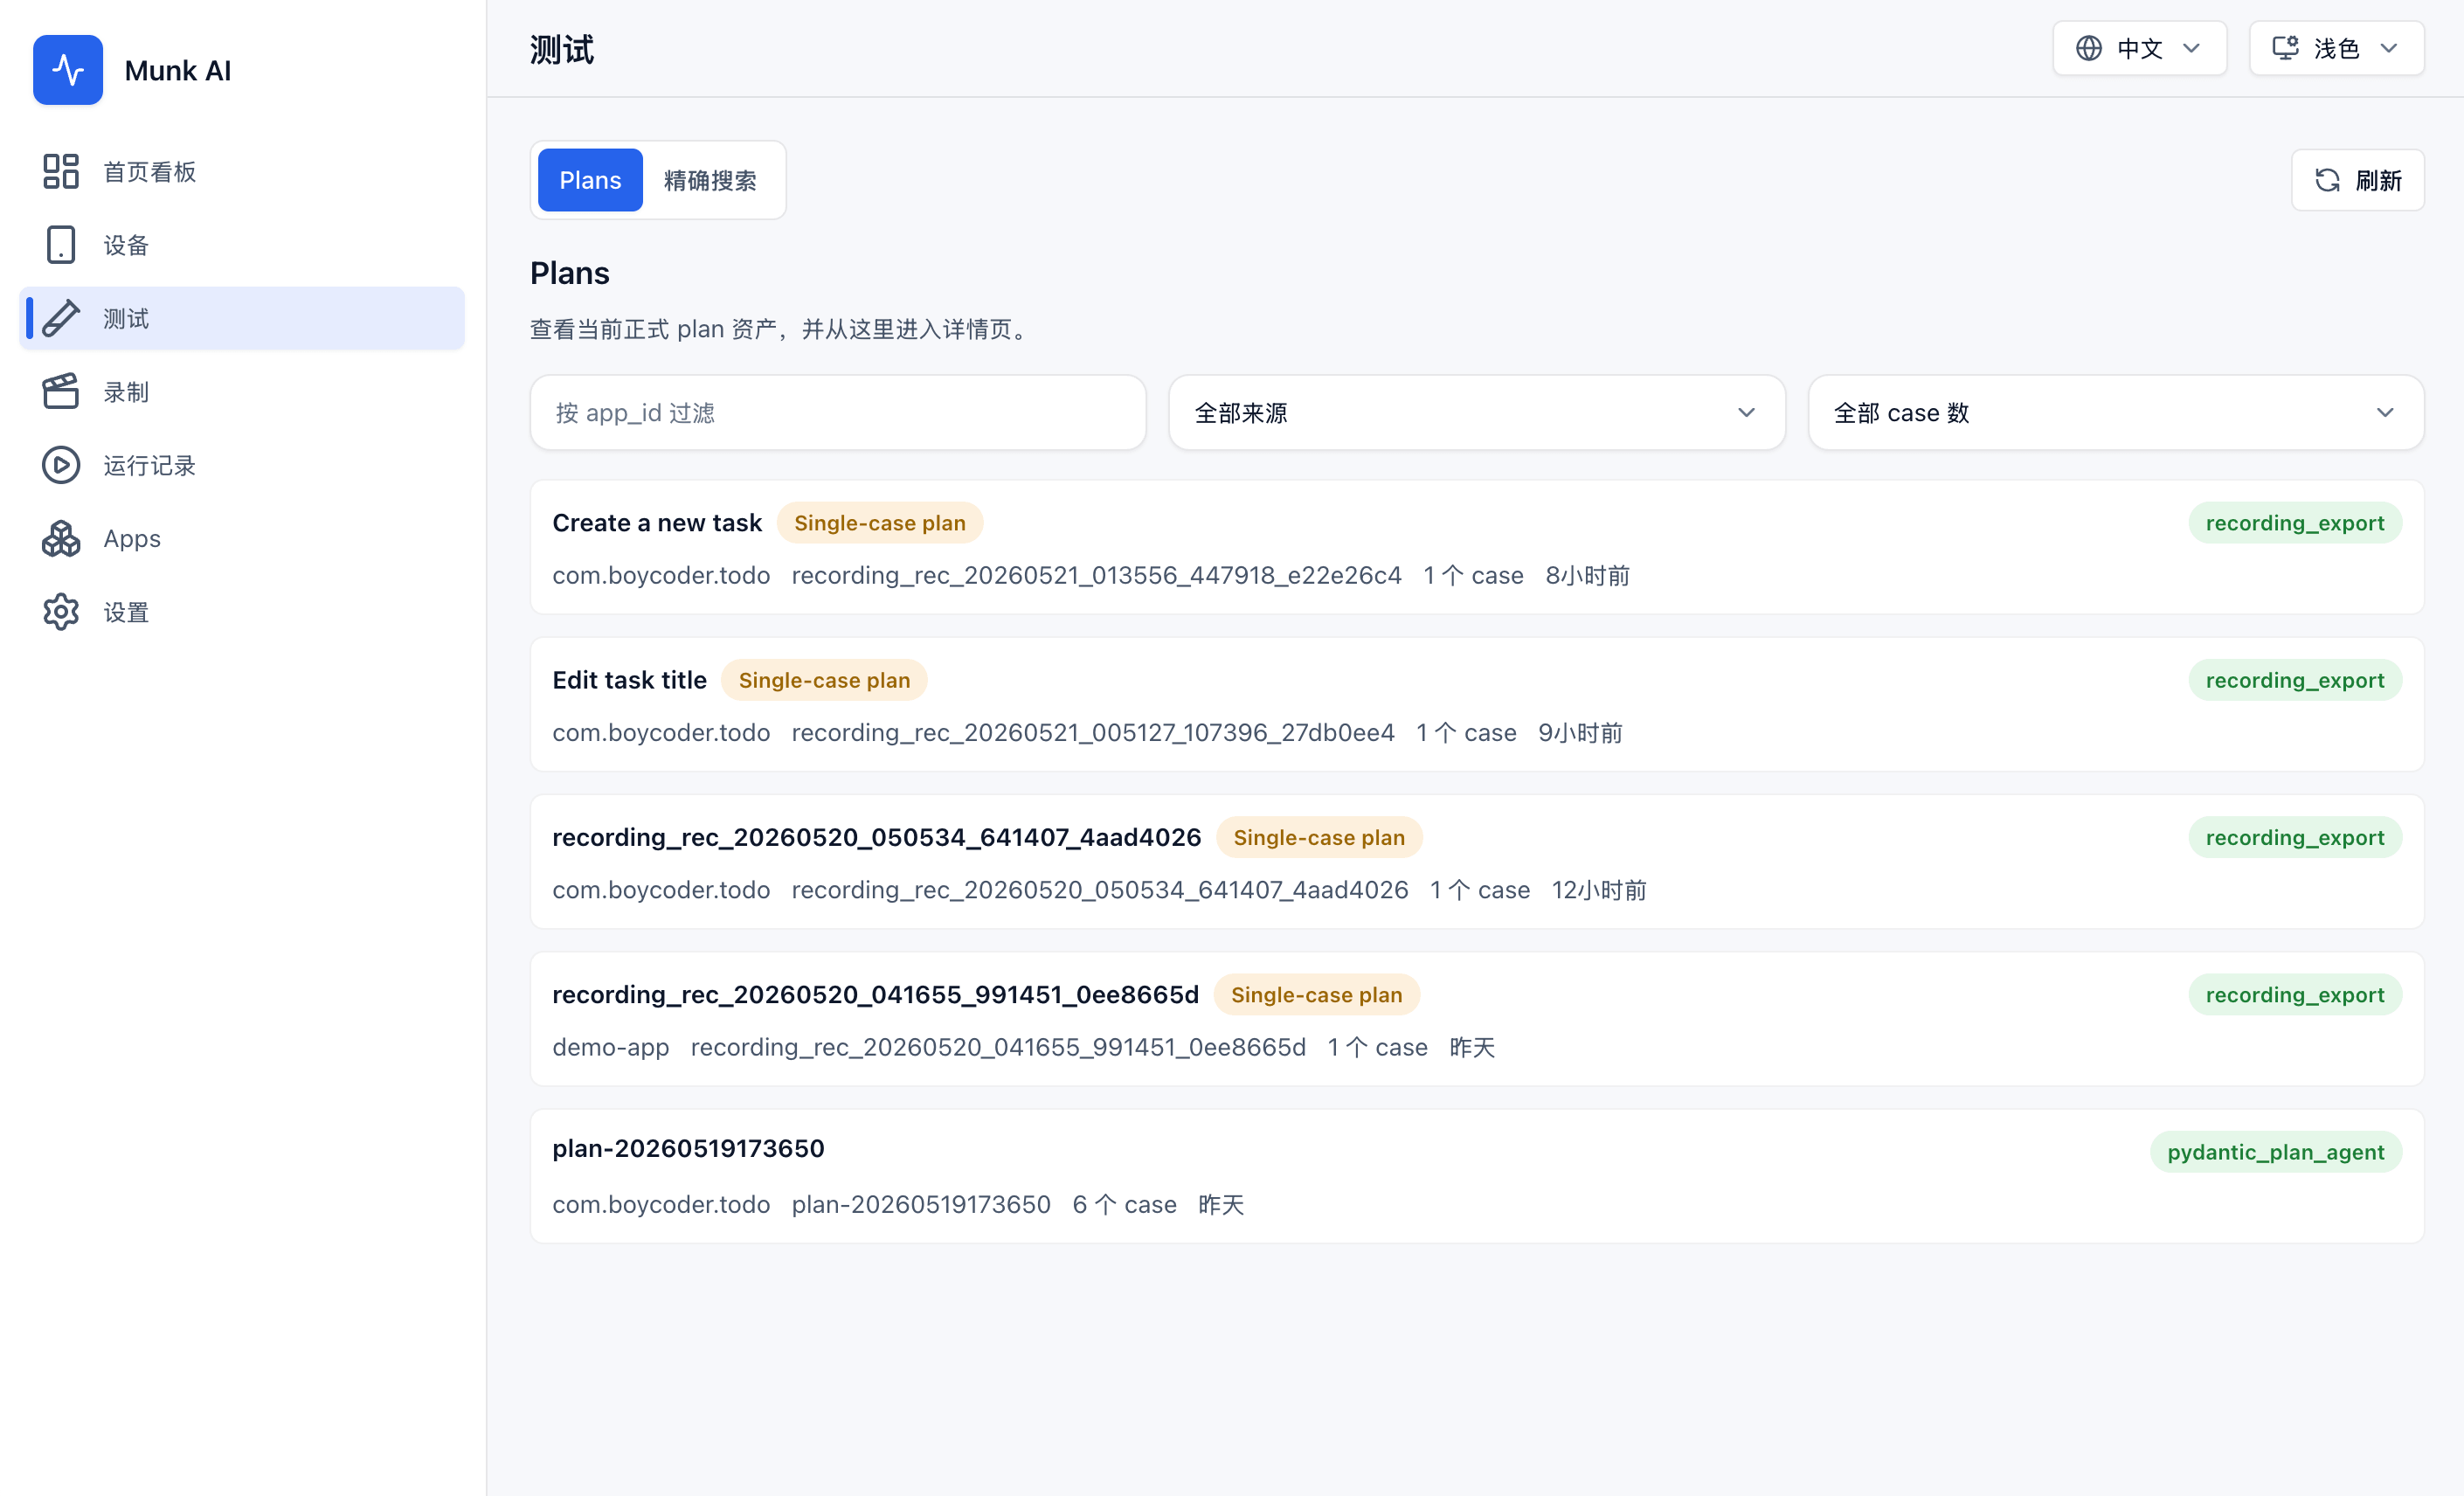Image resolution: width=2464 pixels, height=1496 pixels.
Task: Open the plan-20260519173650 plan title
Action: pyautogui.click(x=689, y=1148)
